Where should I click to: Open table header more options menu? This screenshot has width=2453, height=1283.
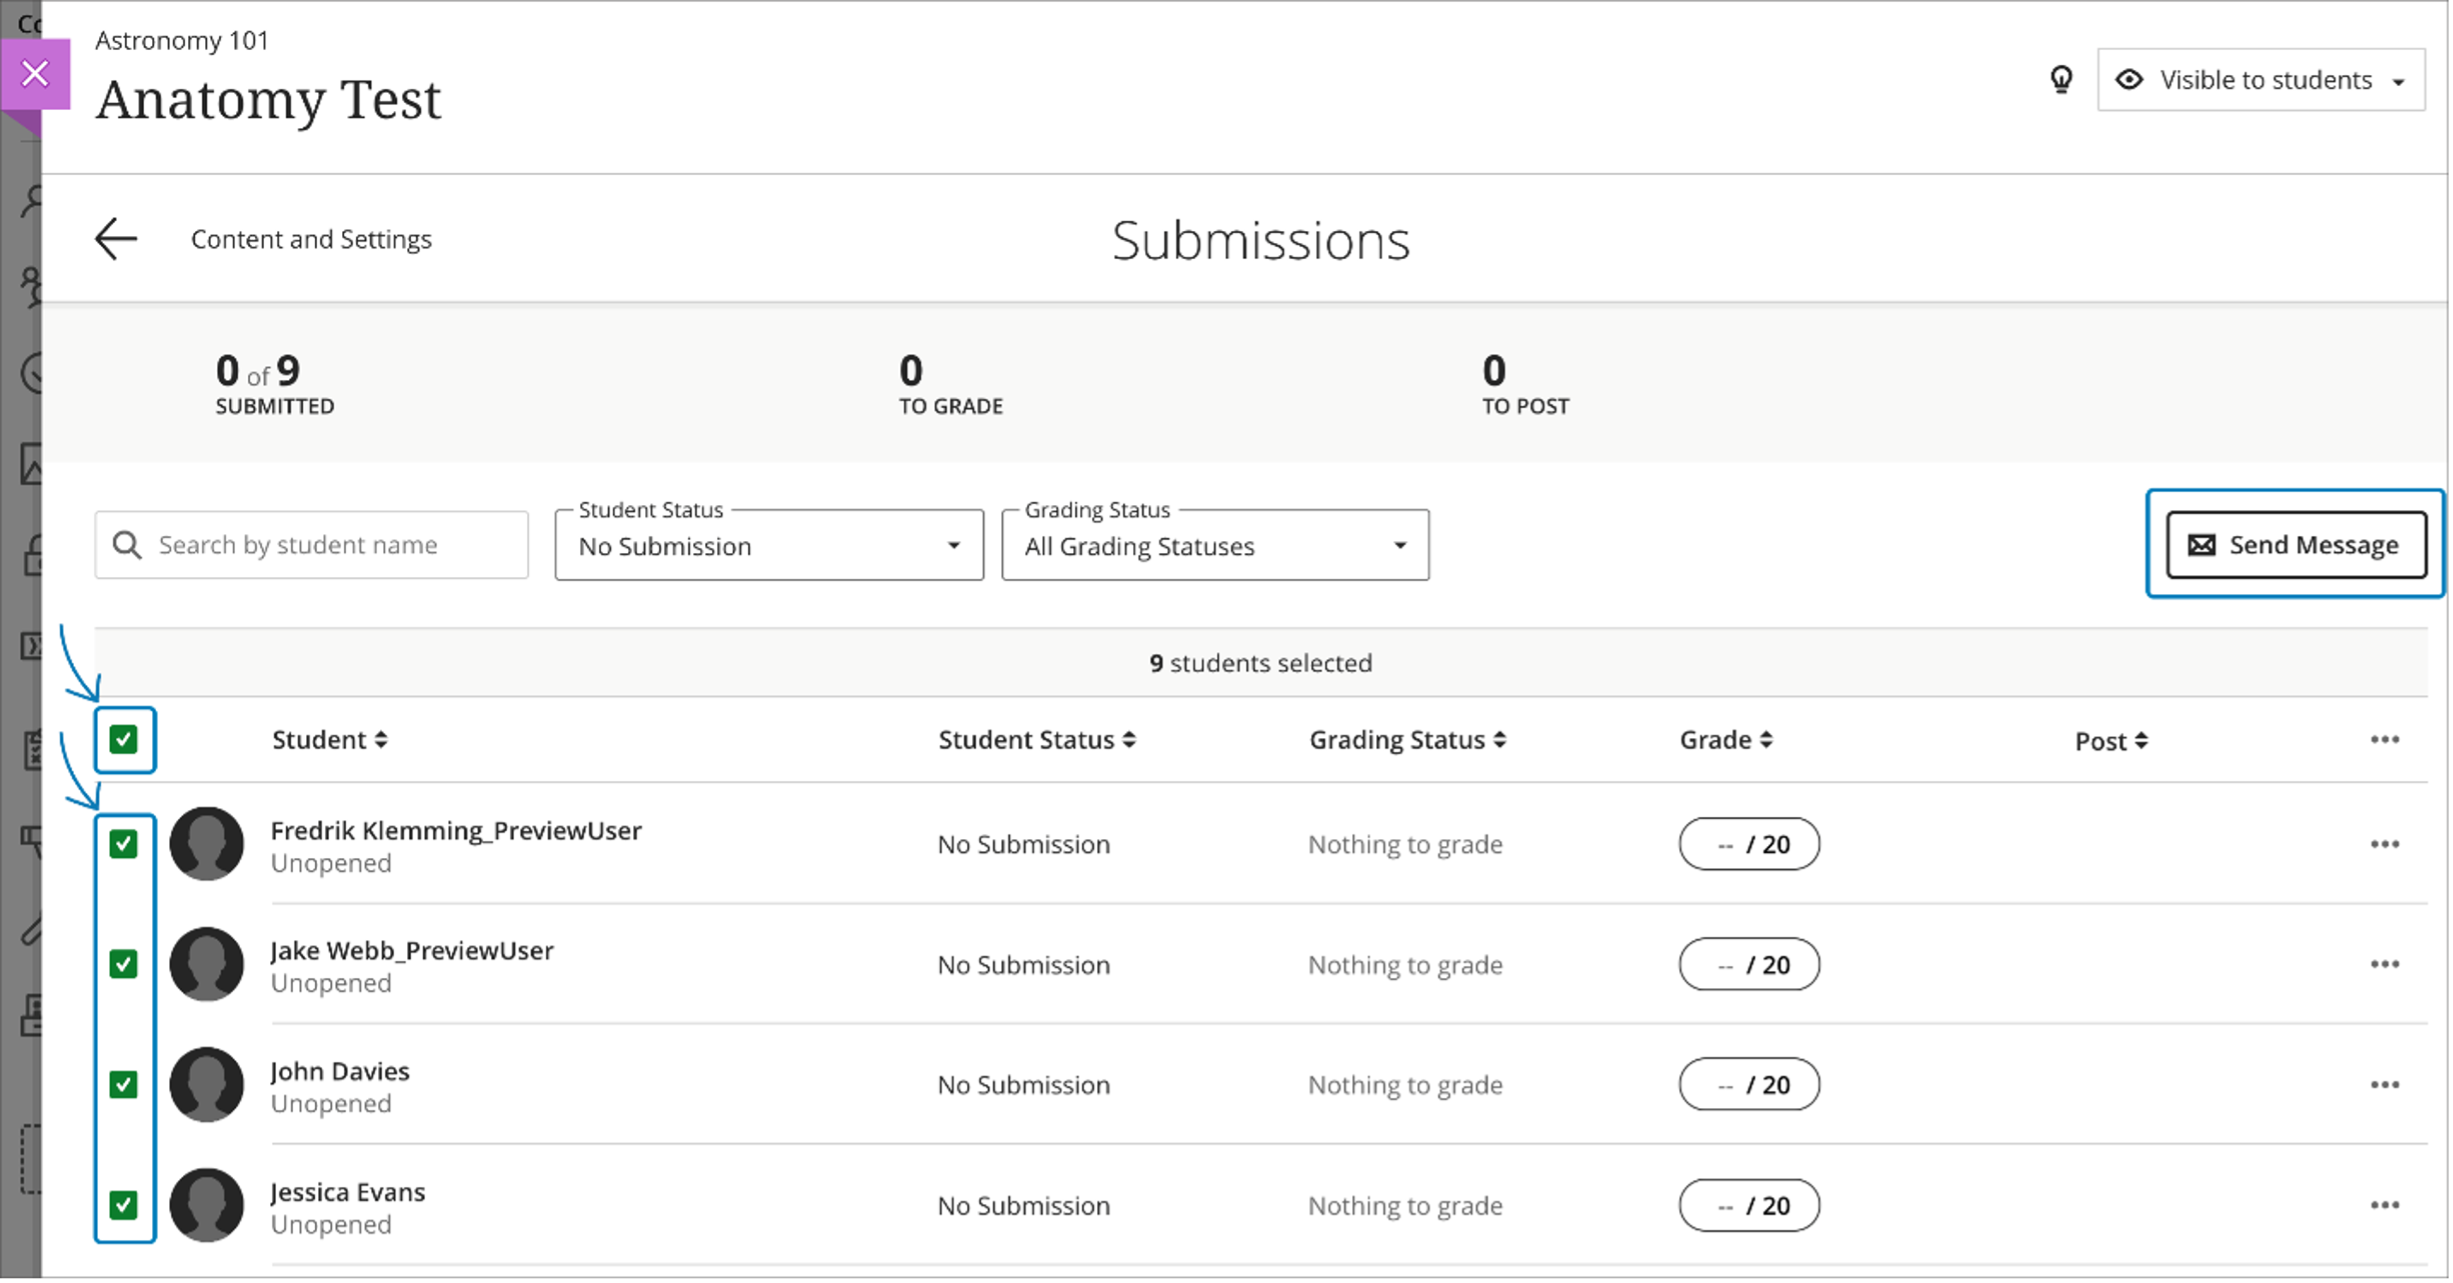(x=2384, y=740)
